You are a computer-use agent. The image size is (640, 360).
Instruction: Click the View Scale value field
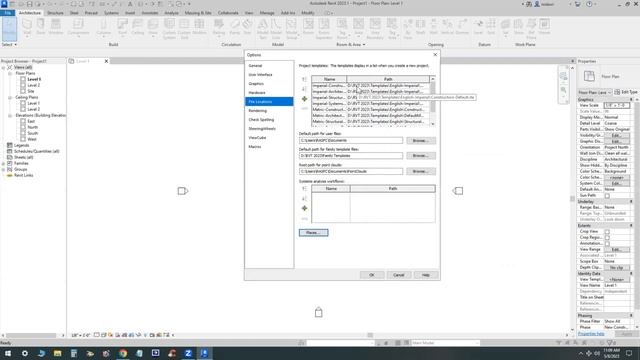[x=617, y=105]
